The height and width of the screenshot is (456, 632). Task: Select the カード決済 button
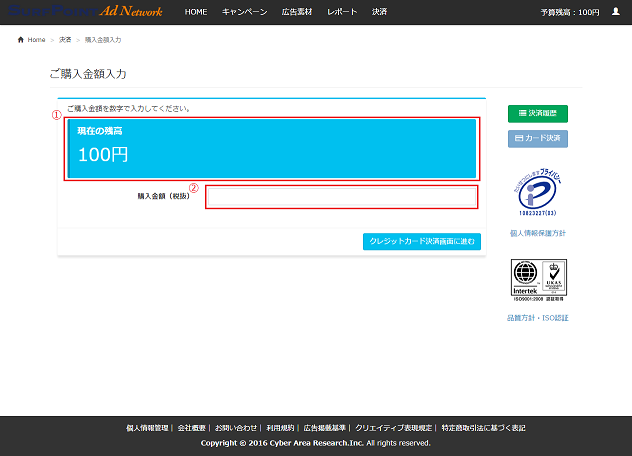pyautogui.click(x=538, y=138)
